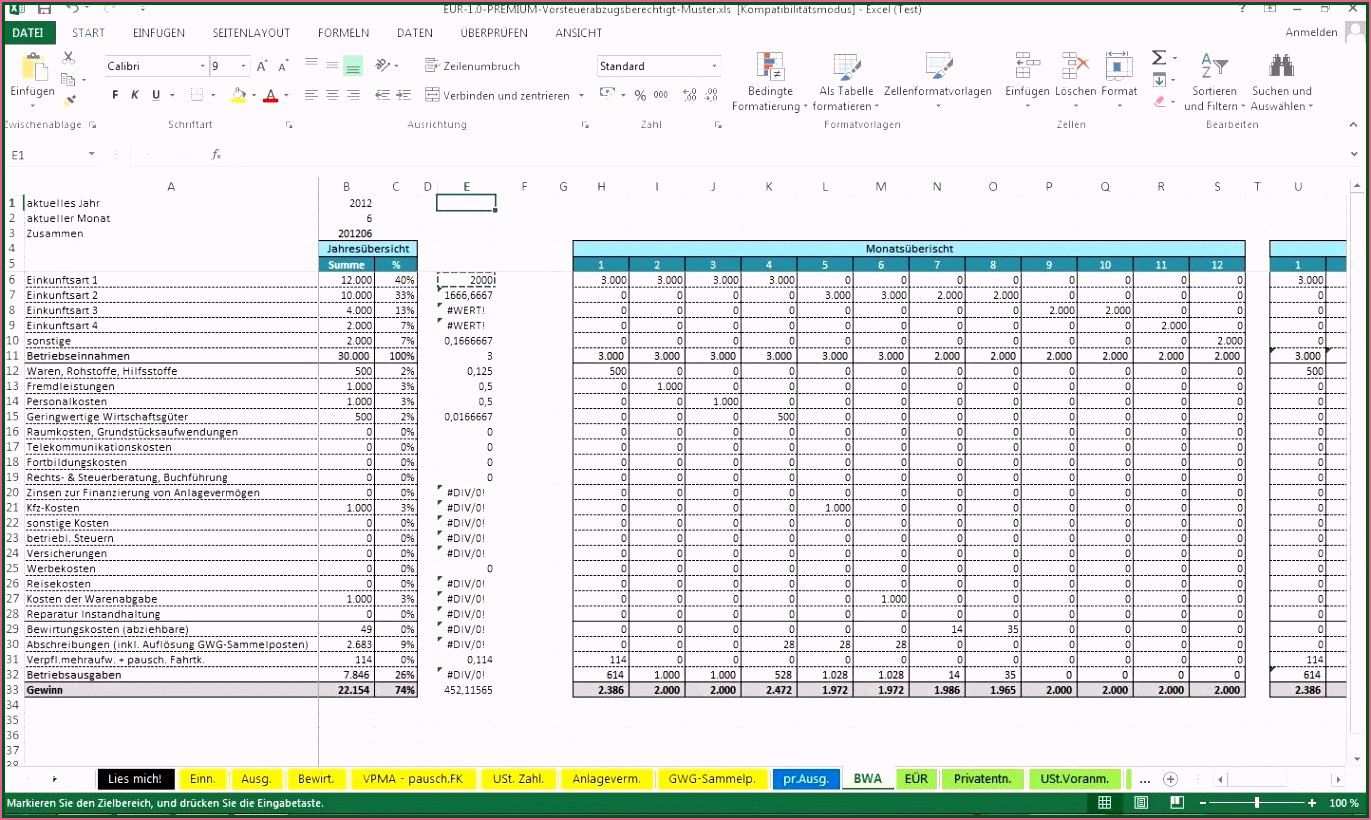The height and width of the screenshot is (820, 1371).
Task: Open the Anlageverm. sheet tab
Action: pos(606,779)
